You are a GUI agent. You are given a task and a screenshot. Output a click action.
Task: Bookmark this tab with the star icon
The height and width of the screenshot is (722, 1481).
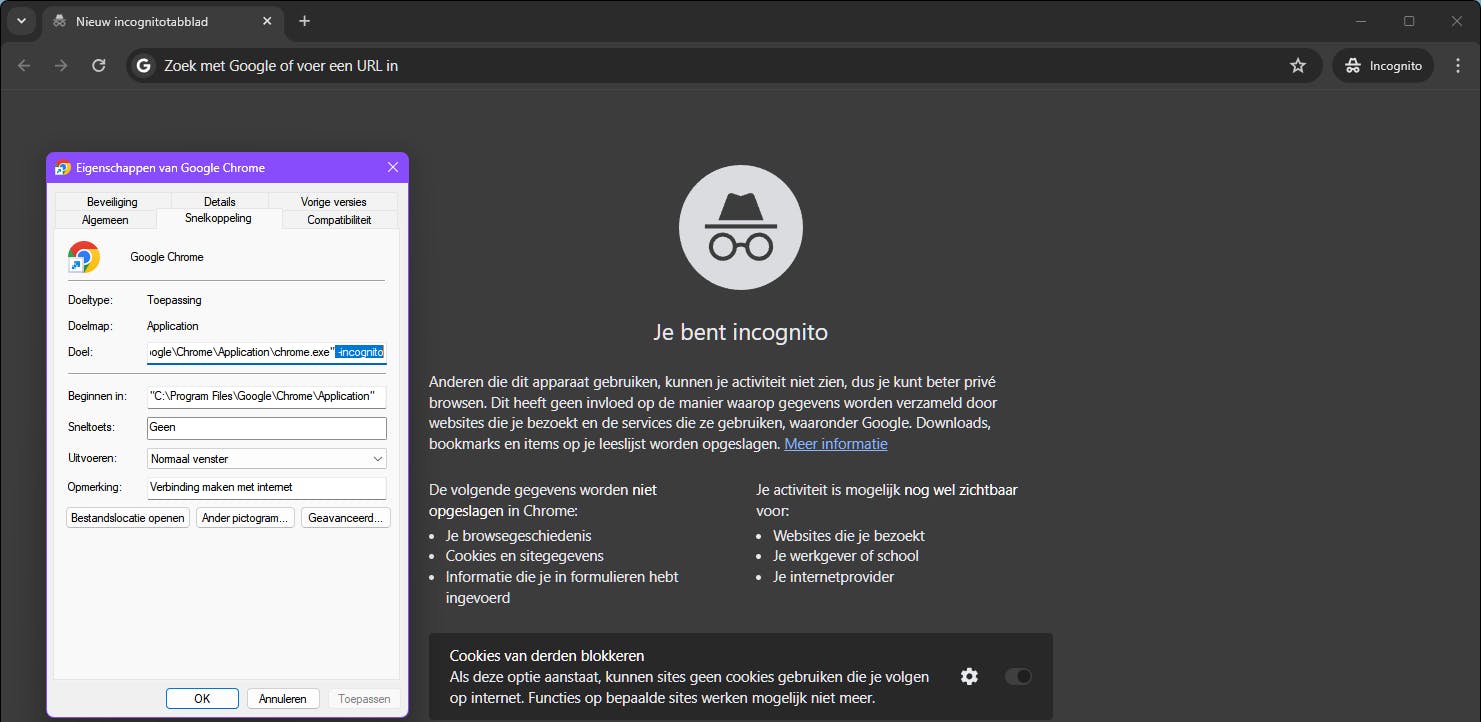click(x=1298, y=66)
